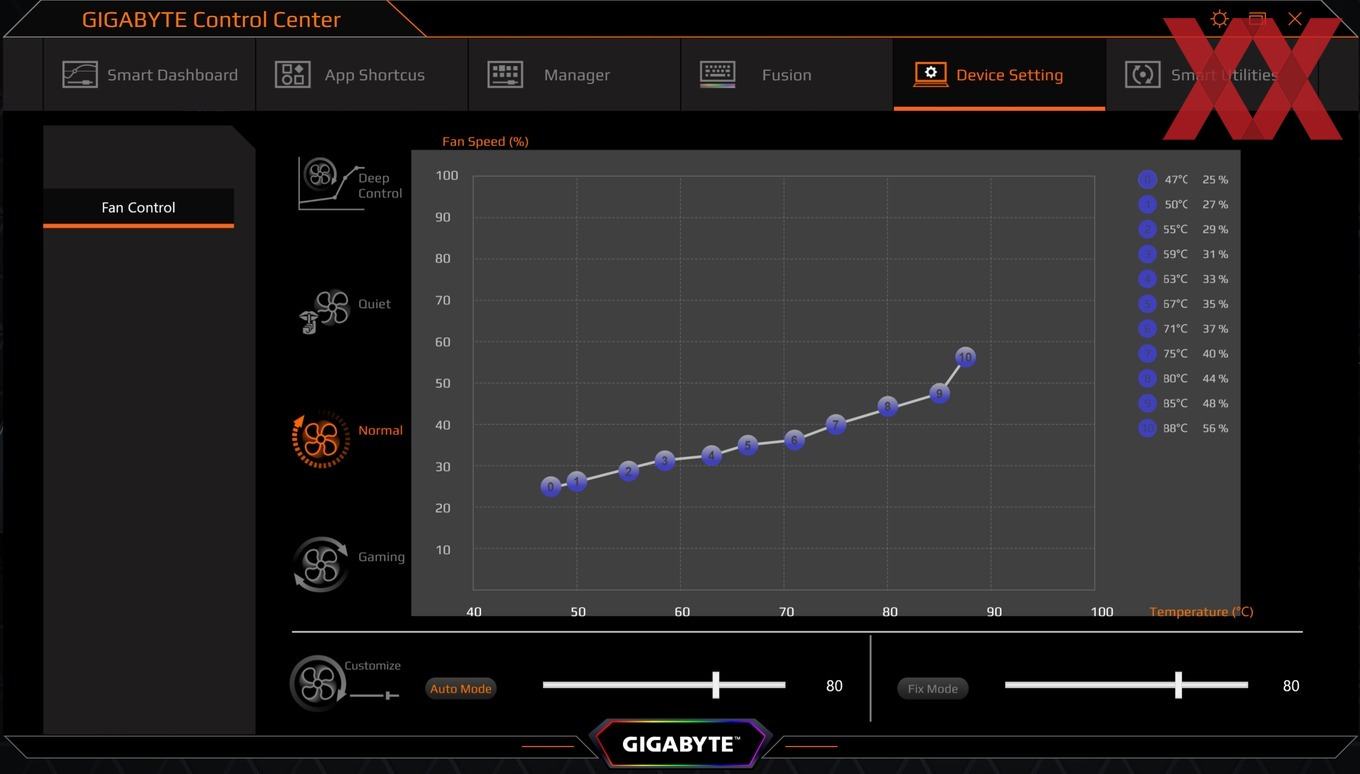1360x774 pixels.
Task: Select curve point 4 on graph
Action: [x=711, y=456]
